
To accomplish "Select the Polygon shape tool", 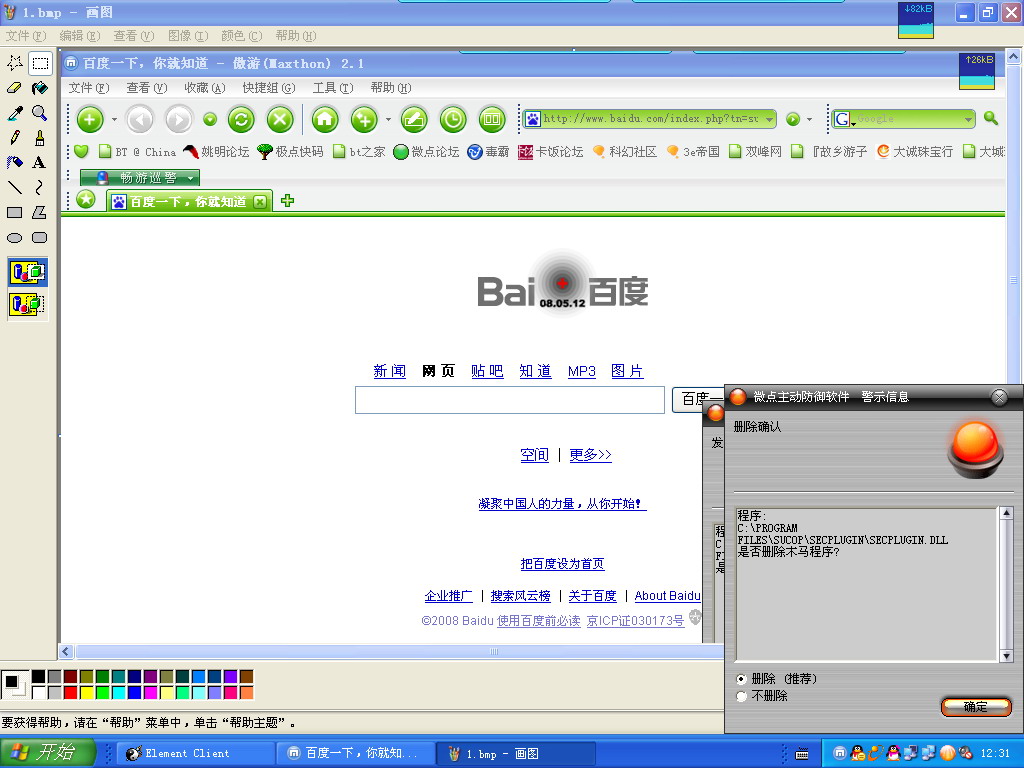I will 40,213.
